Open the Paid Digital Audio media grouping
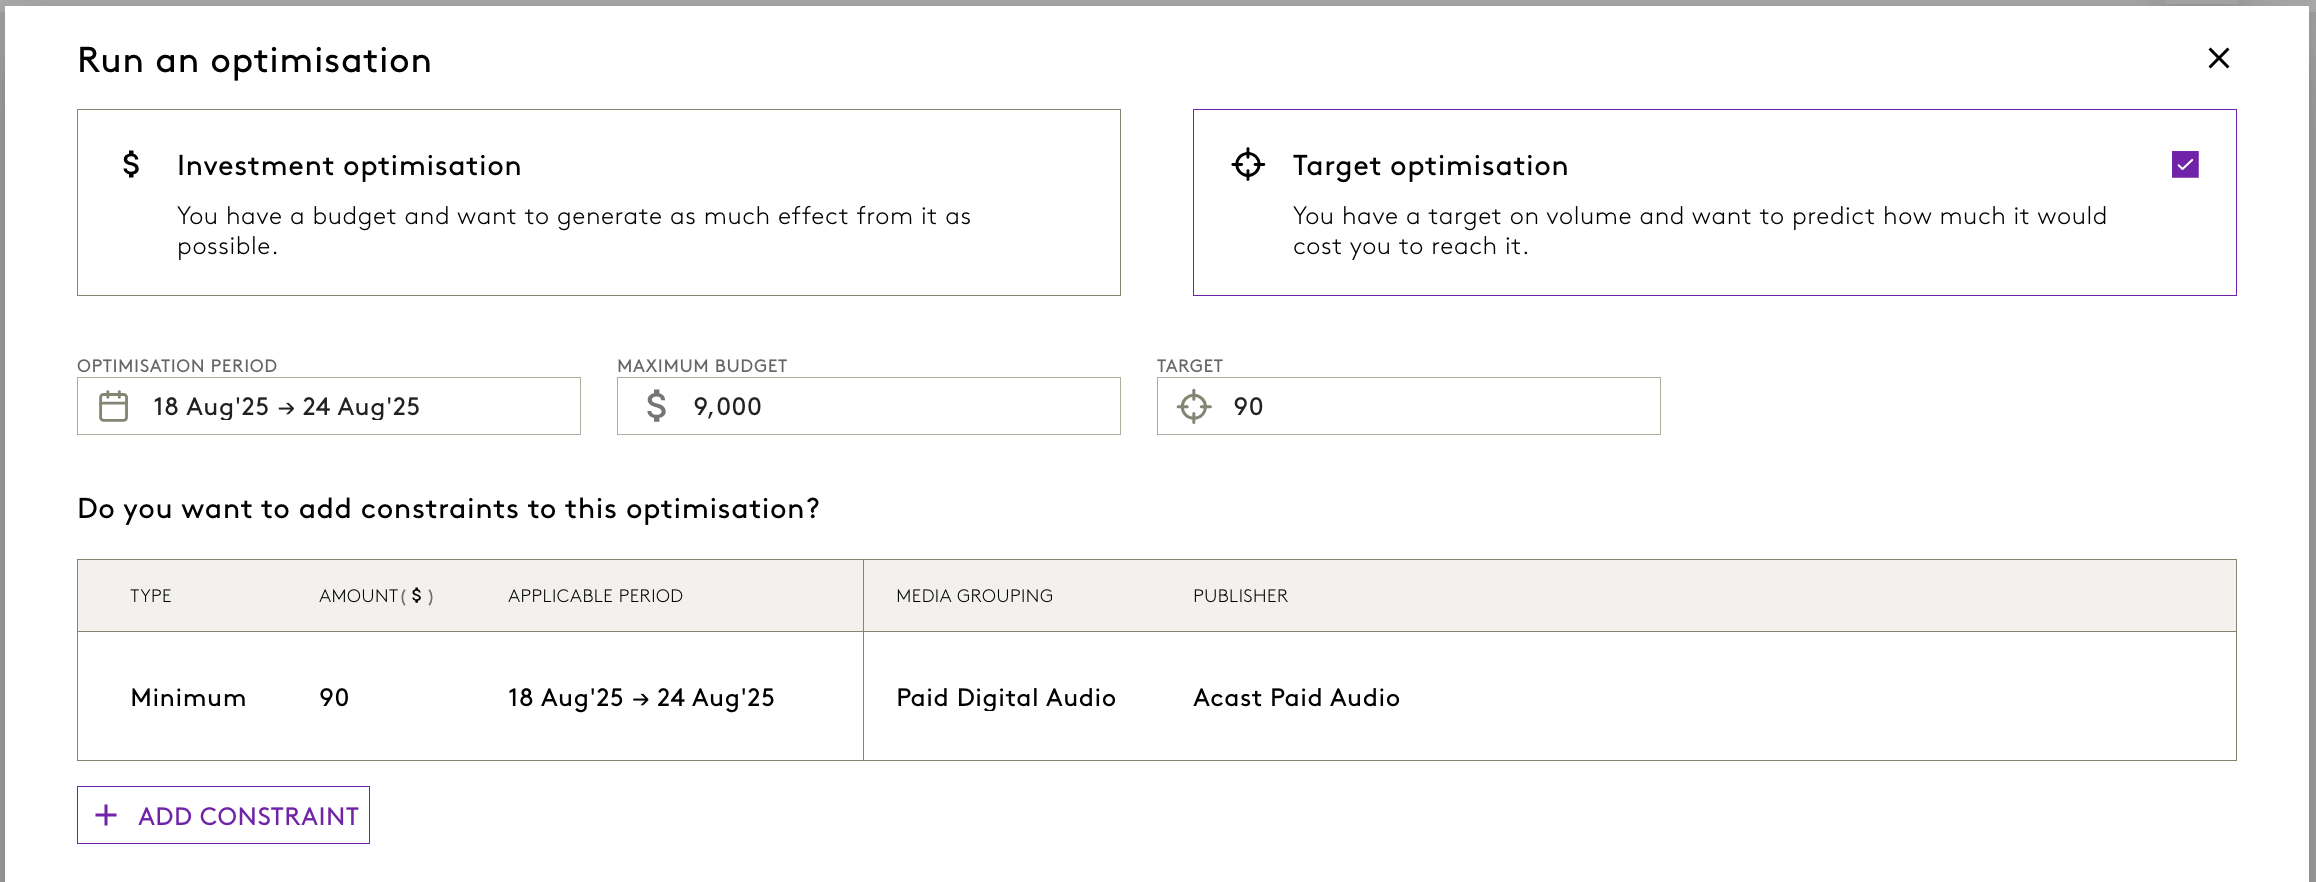 pos(1005,697)
